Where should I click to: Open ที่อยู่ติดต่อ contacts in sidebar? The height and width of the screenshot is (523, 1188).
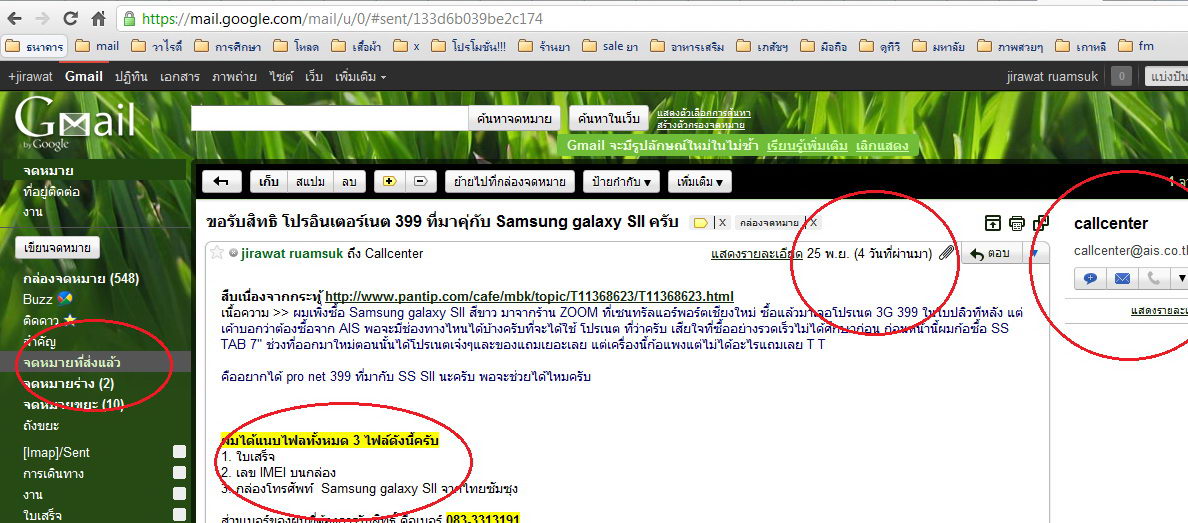[x=52, y=191]
